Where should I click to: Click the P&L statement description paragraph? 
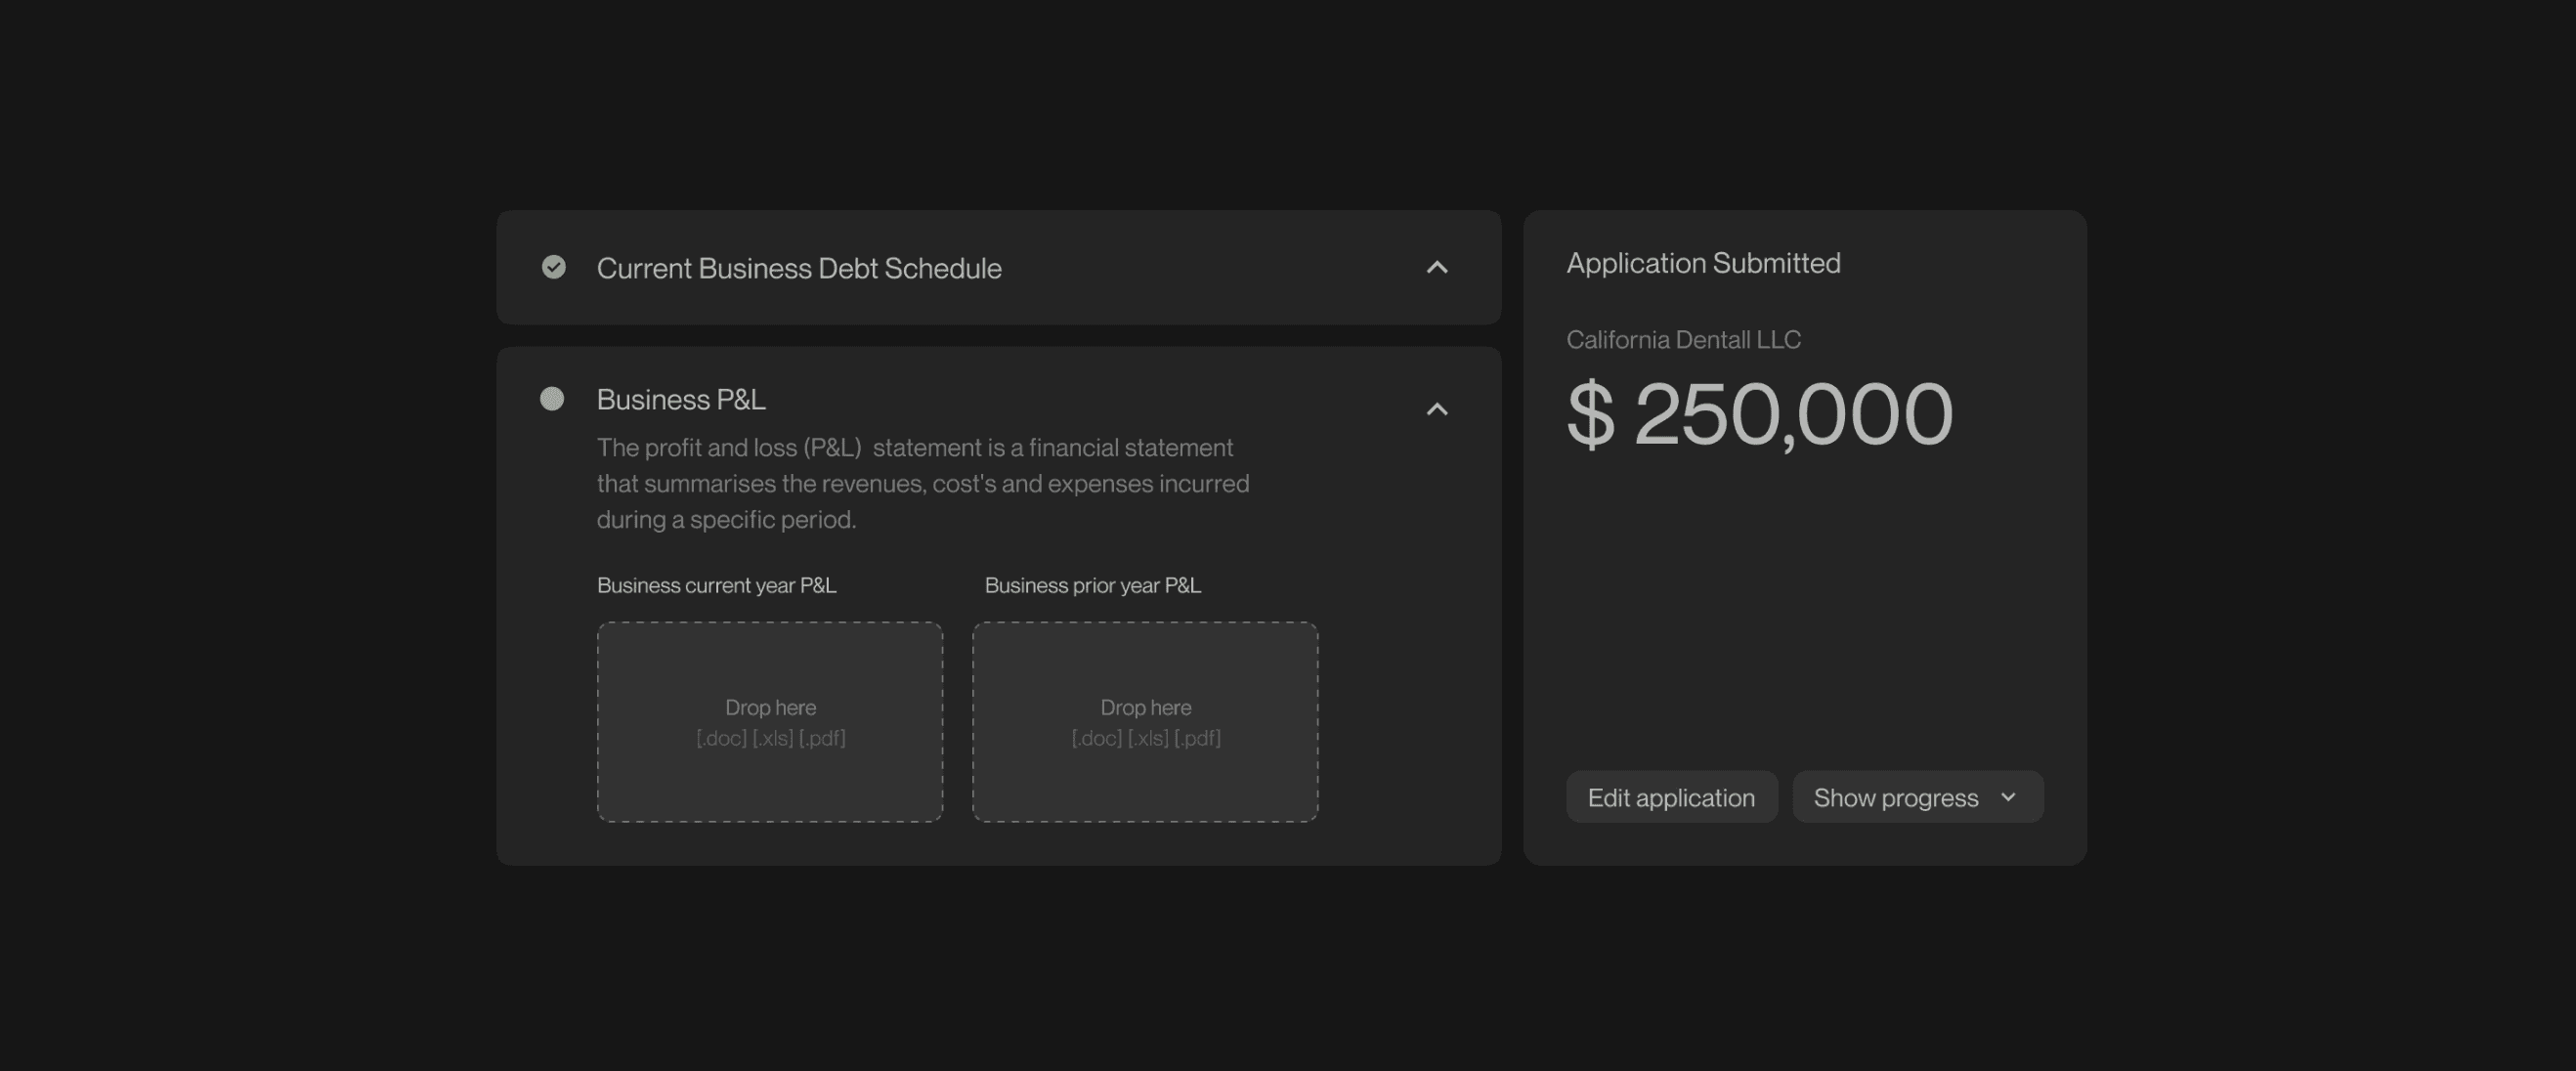tap(922, 484)
